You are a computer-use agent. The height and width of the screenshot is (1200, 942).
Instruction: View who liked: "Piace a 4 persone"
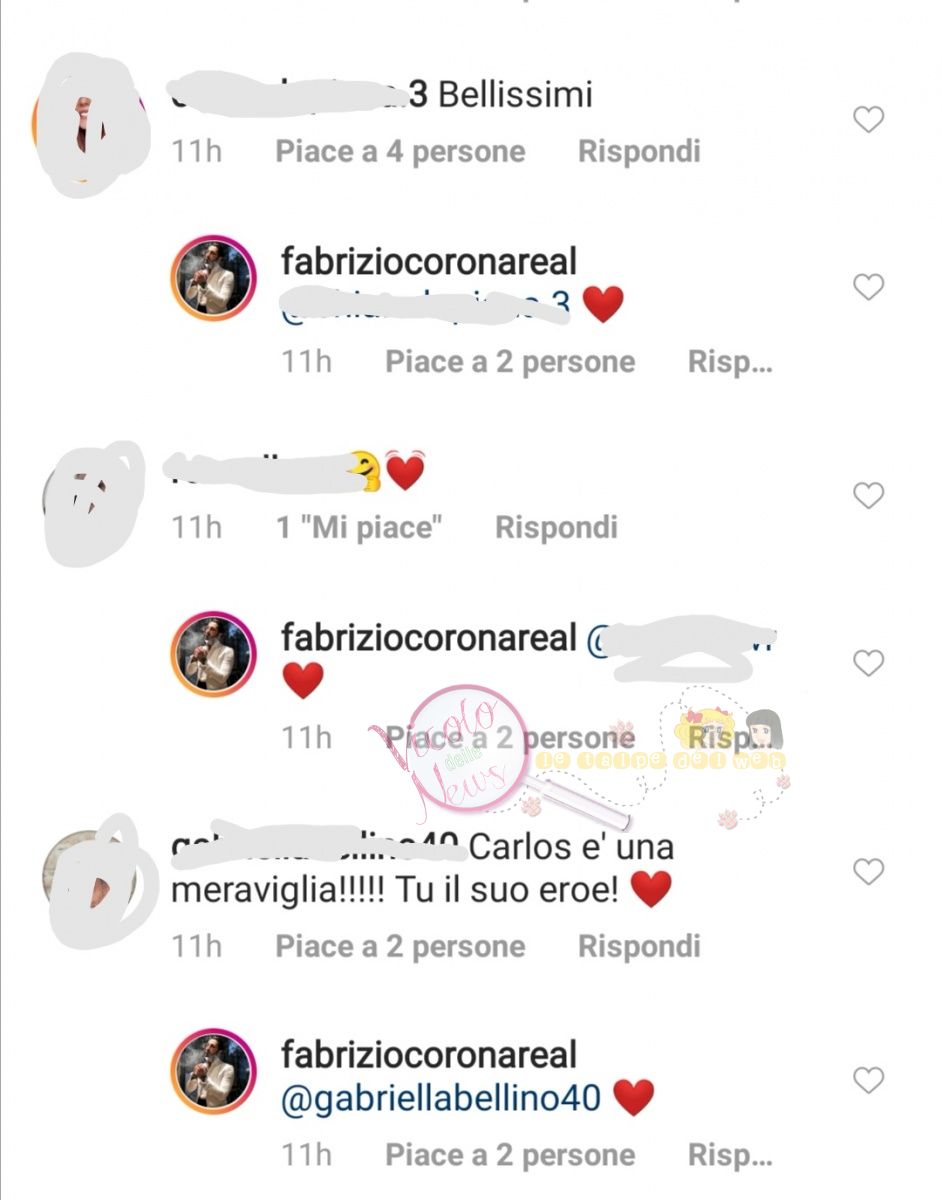point(400,152)
